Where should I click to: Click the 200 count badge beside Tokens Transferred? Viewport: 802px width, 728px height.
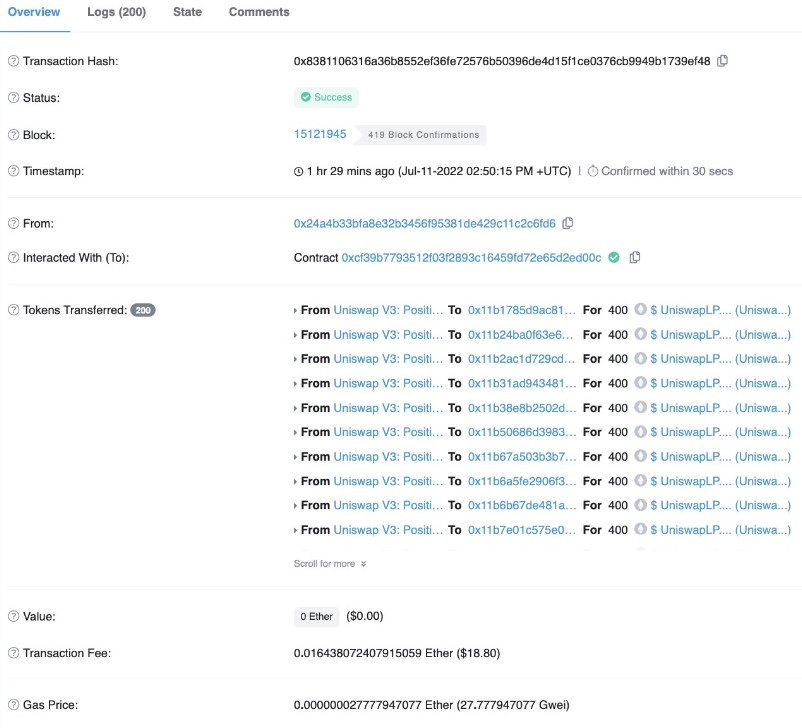point(142,310)
